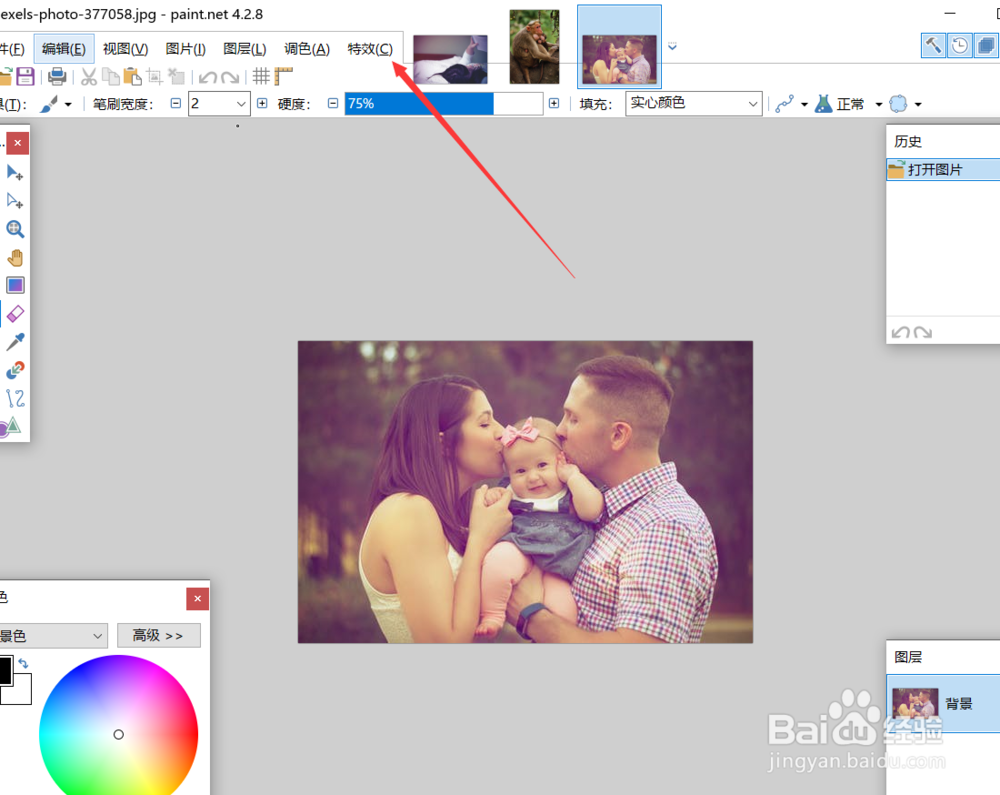This screenshot has height=795, width=1000.
Task: Open the 调色 menu
Action: pos(306,48)
